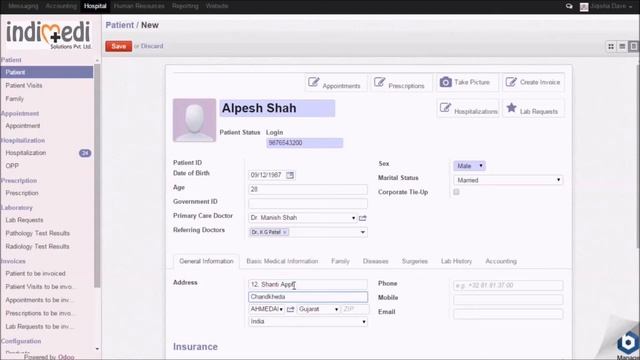The height and width of the screenshot is (360, 640).
Task: Click the Mobile input field
Action: point(508,300)
